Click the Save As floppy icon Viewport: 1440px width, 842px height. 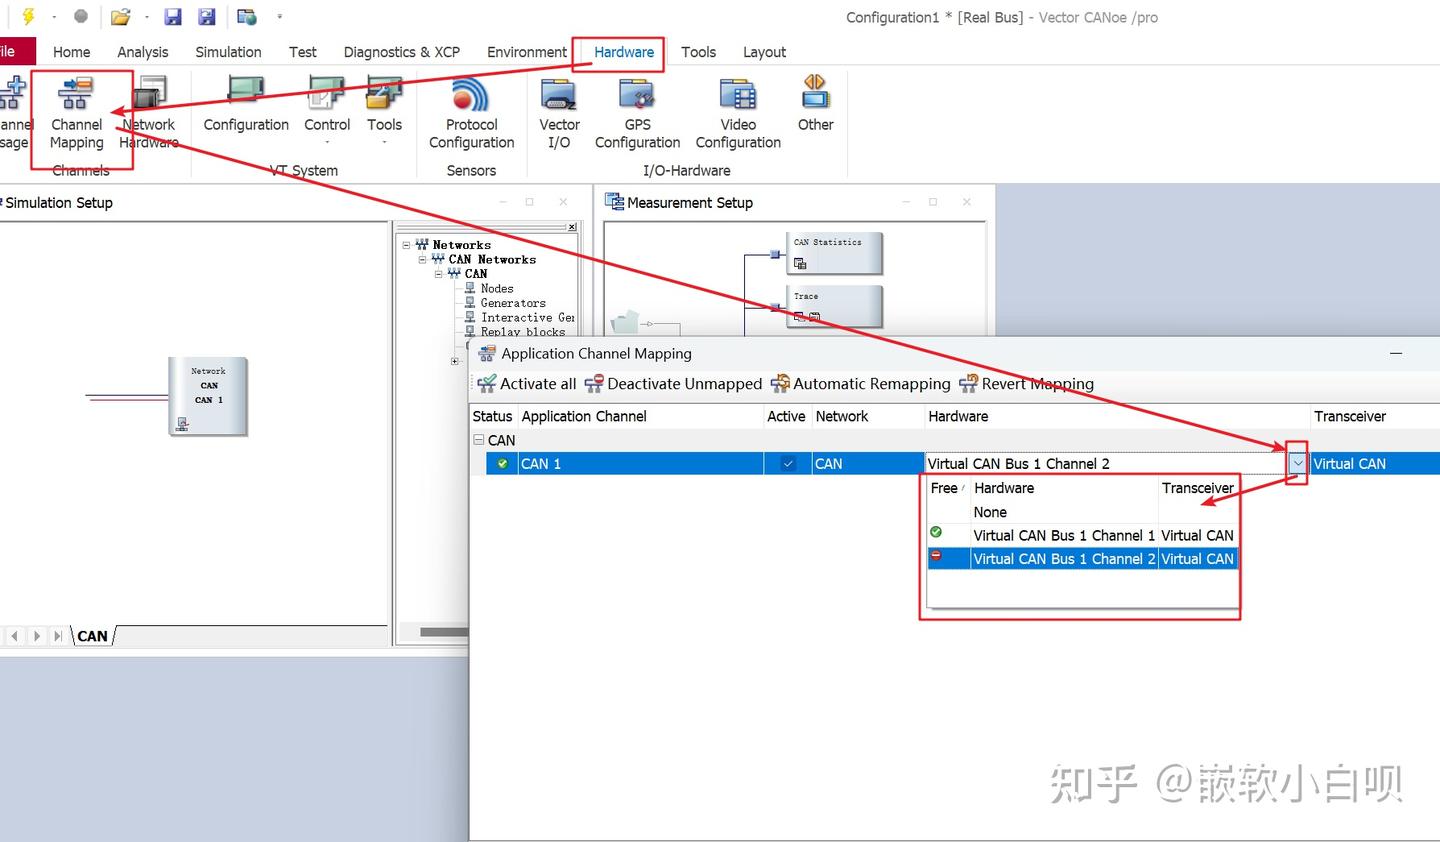point(207,17)
